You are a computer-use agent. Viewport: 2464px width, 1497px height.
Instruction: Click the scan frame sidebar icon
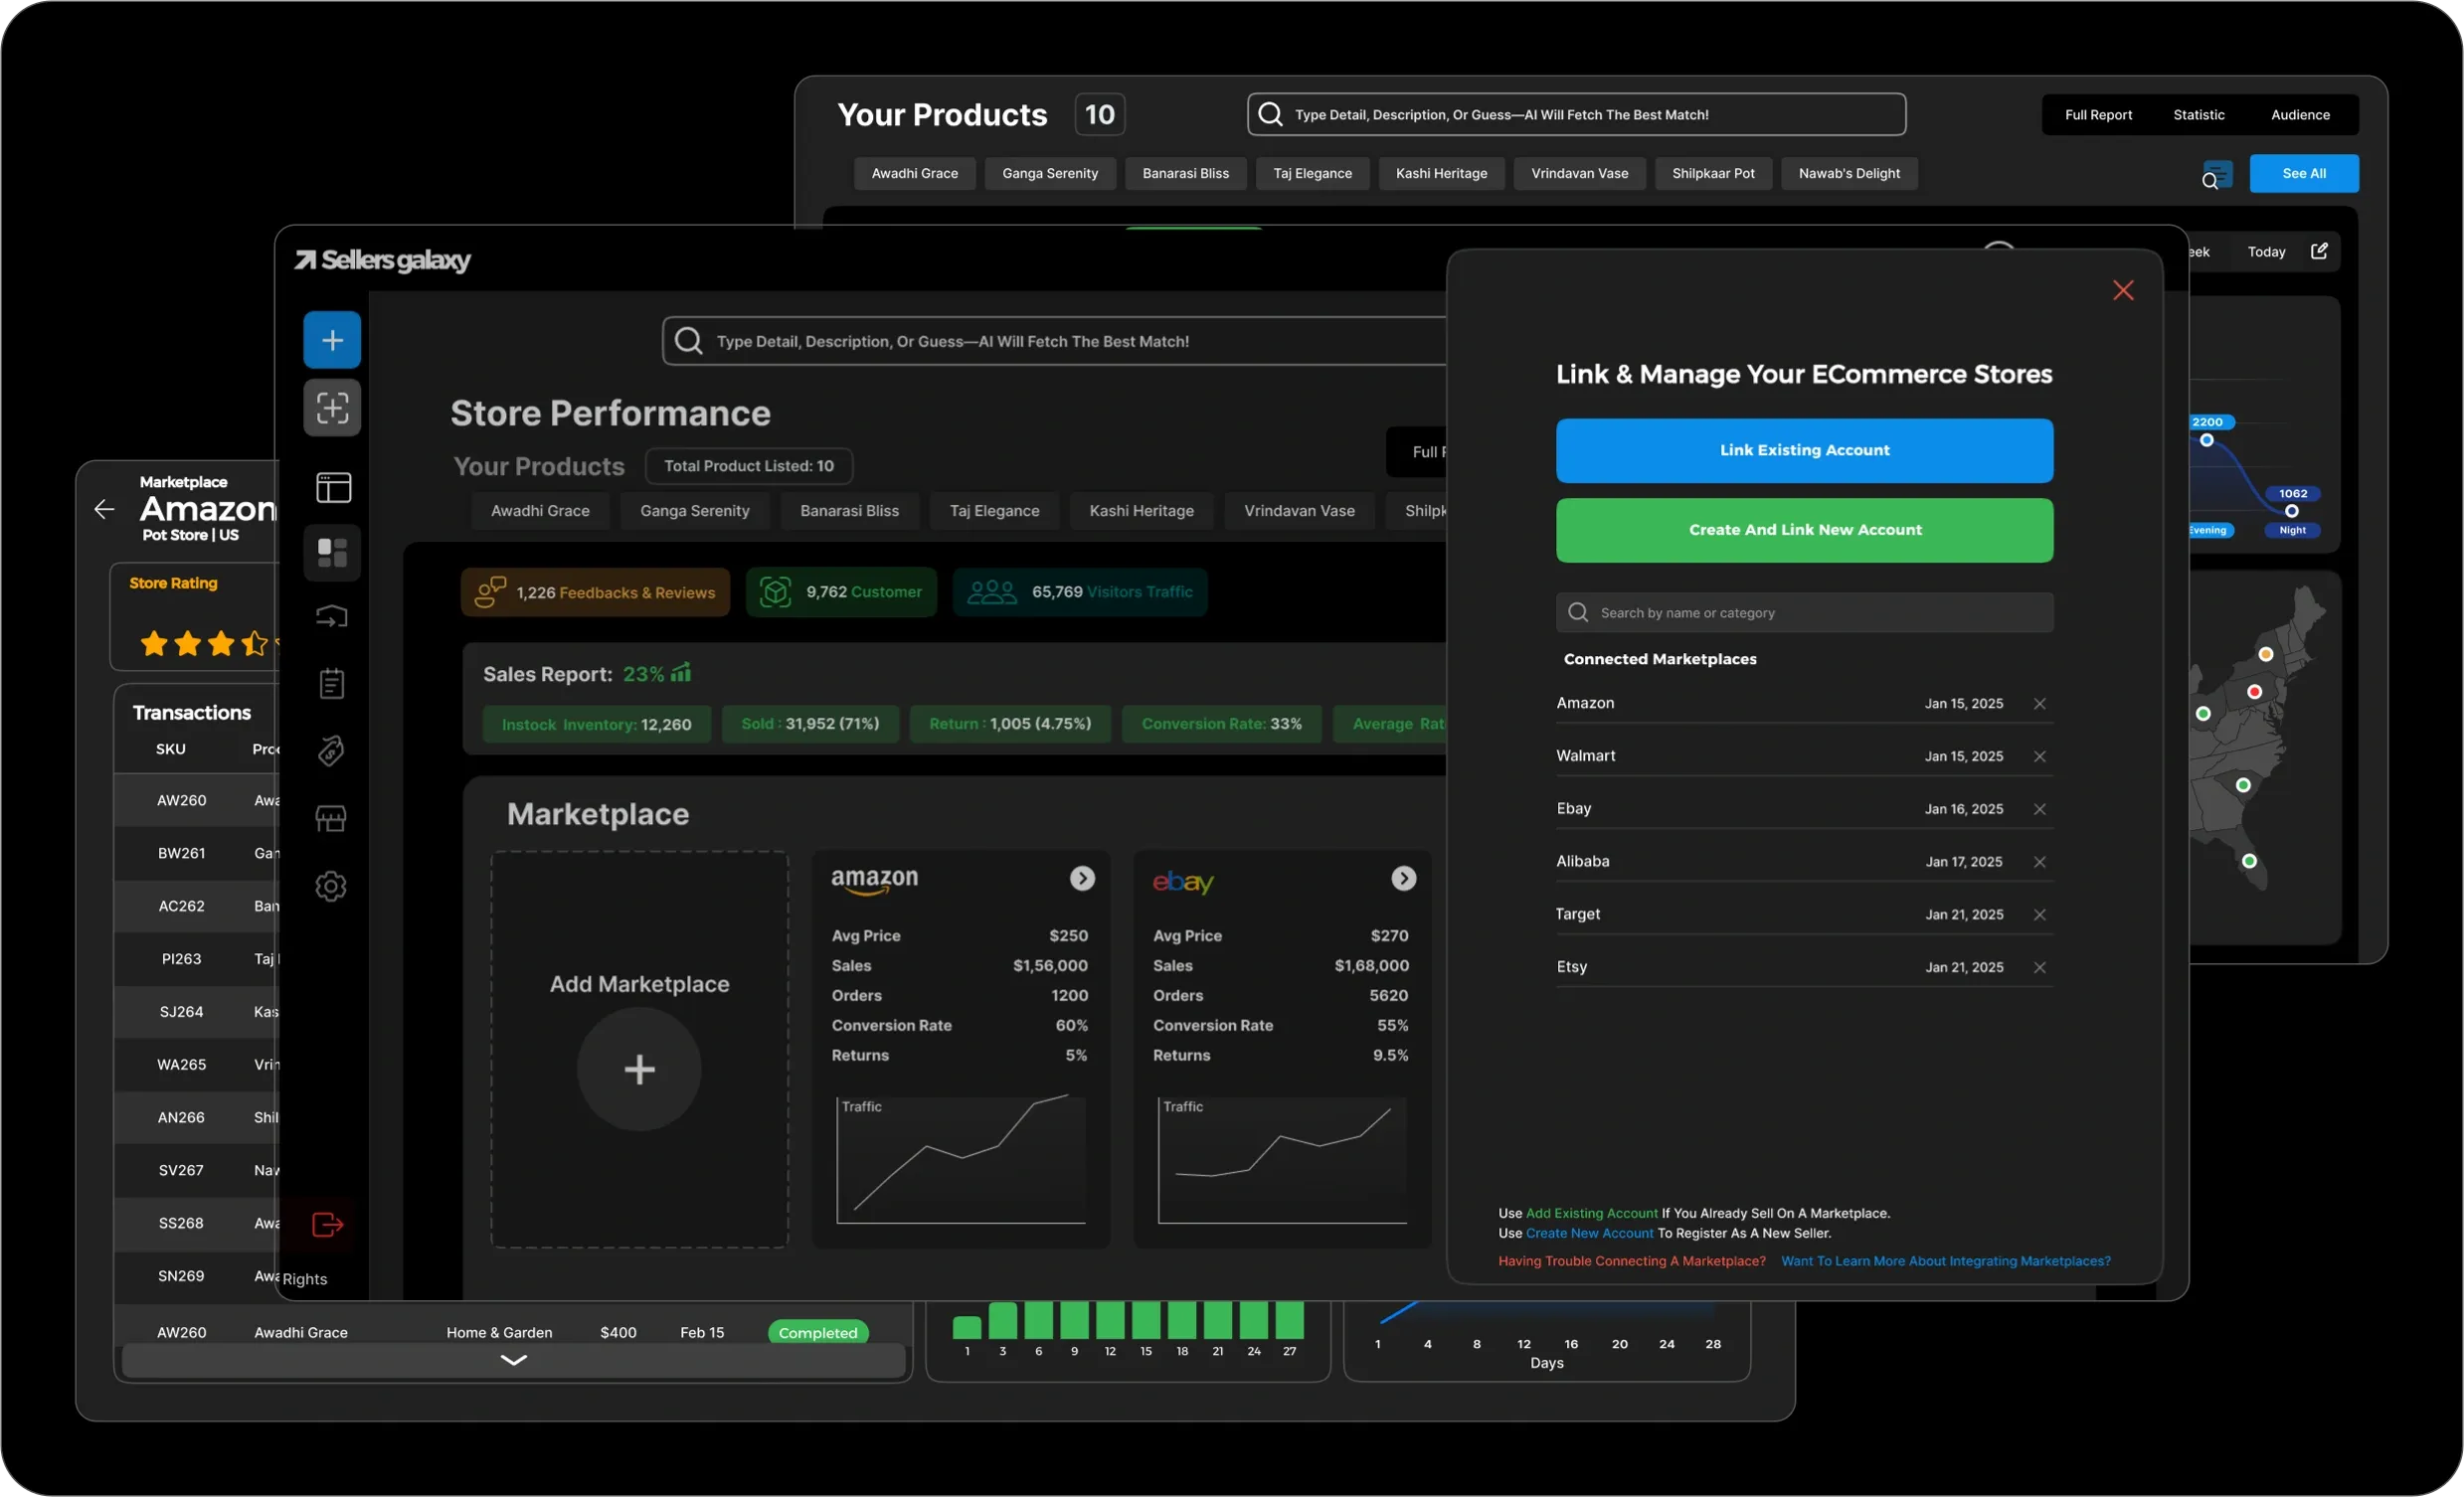pyautogui.click(x=332, y=408)
